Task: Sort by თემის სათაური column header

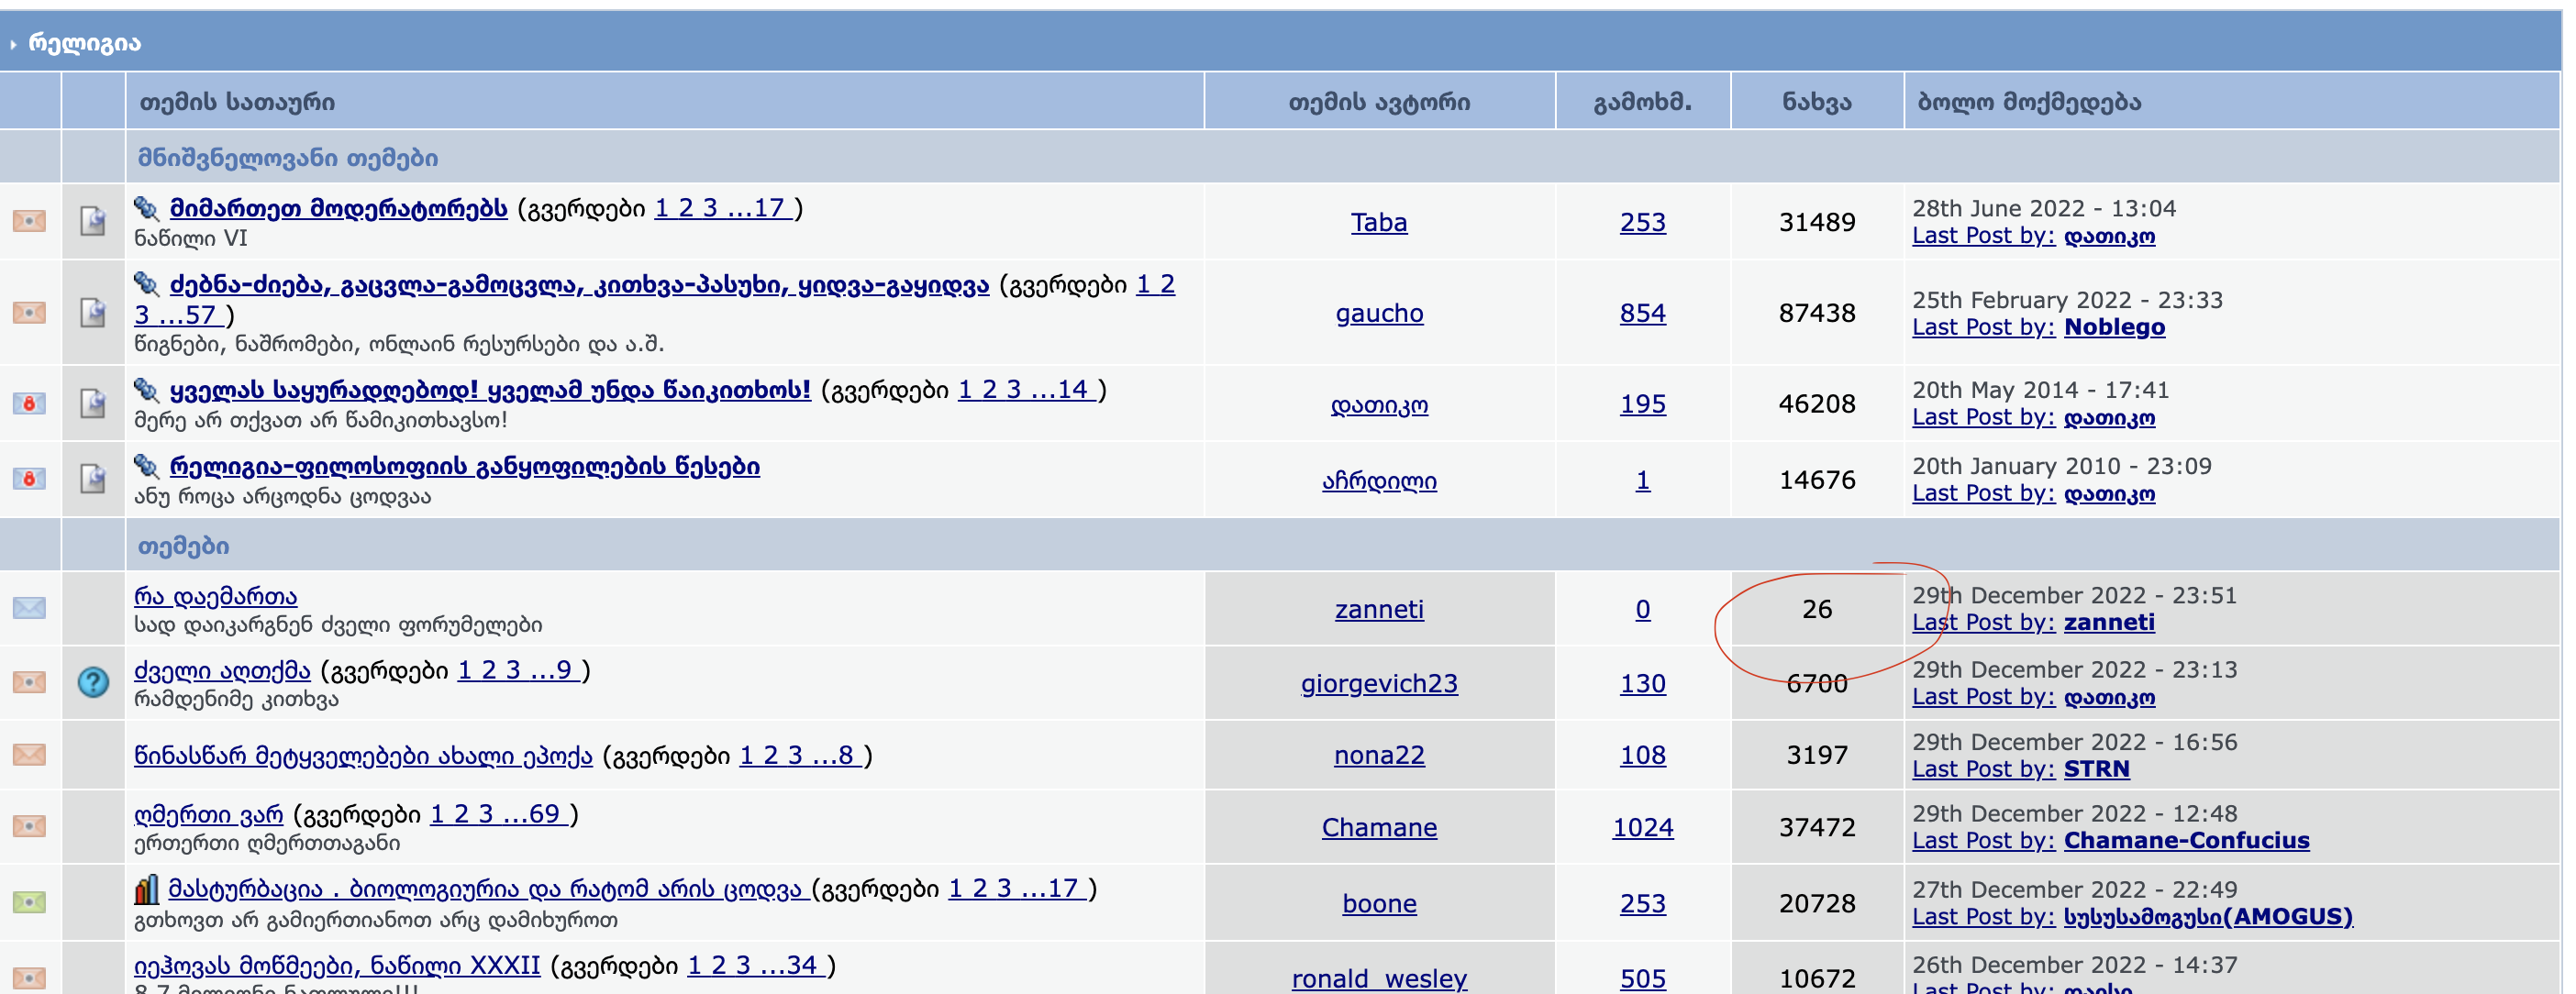Action: (x=237, y=102)
